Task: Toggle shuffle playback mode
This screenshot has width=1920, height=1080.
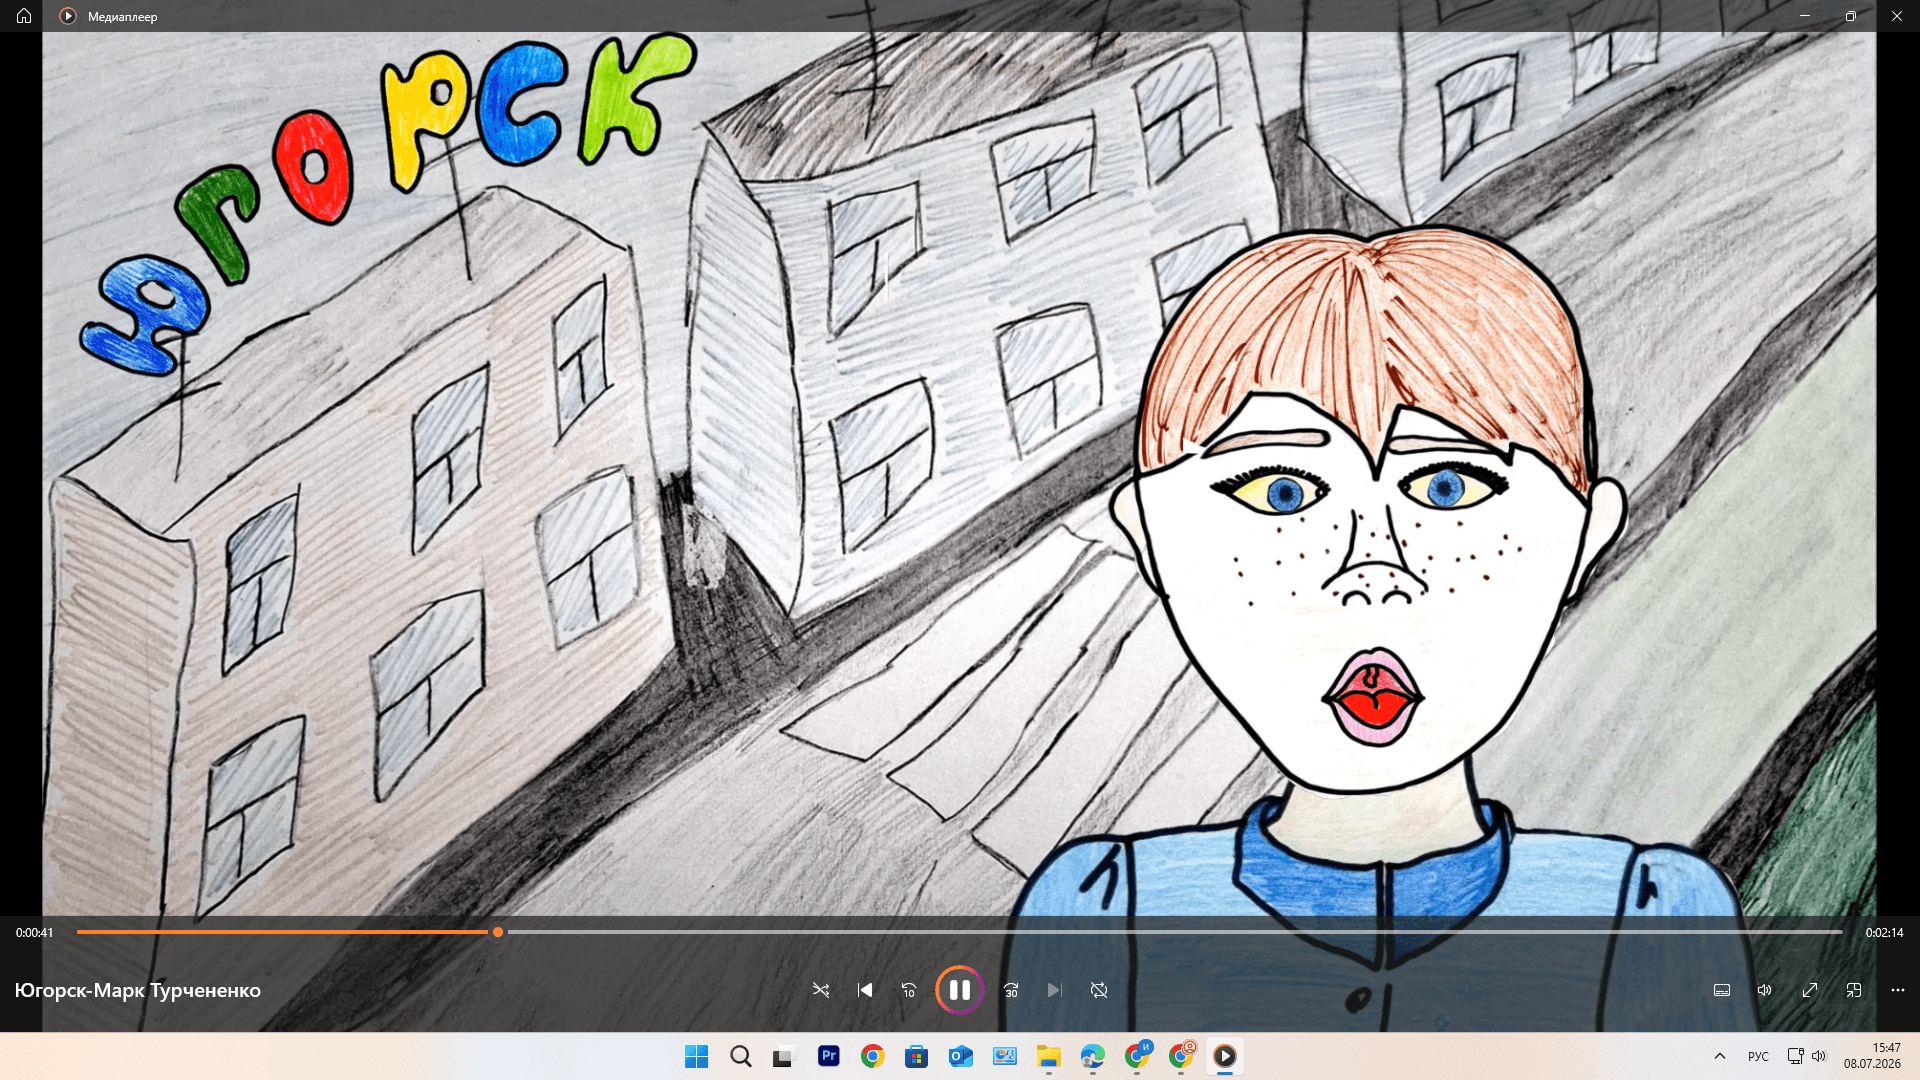Action: [x=821, y=990]
